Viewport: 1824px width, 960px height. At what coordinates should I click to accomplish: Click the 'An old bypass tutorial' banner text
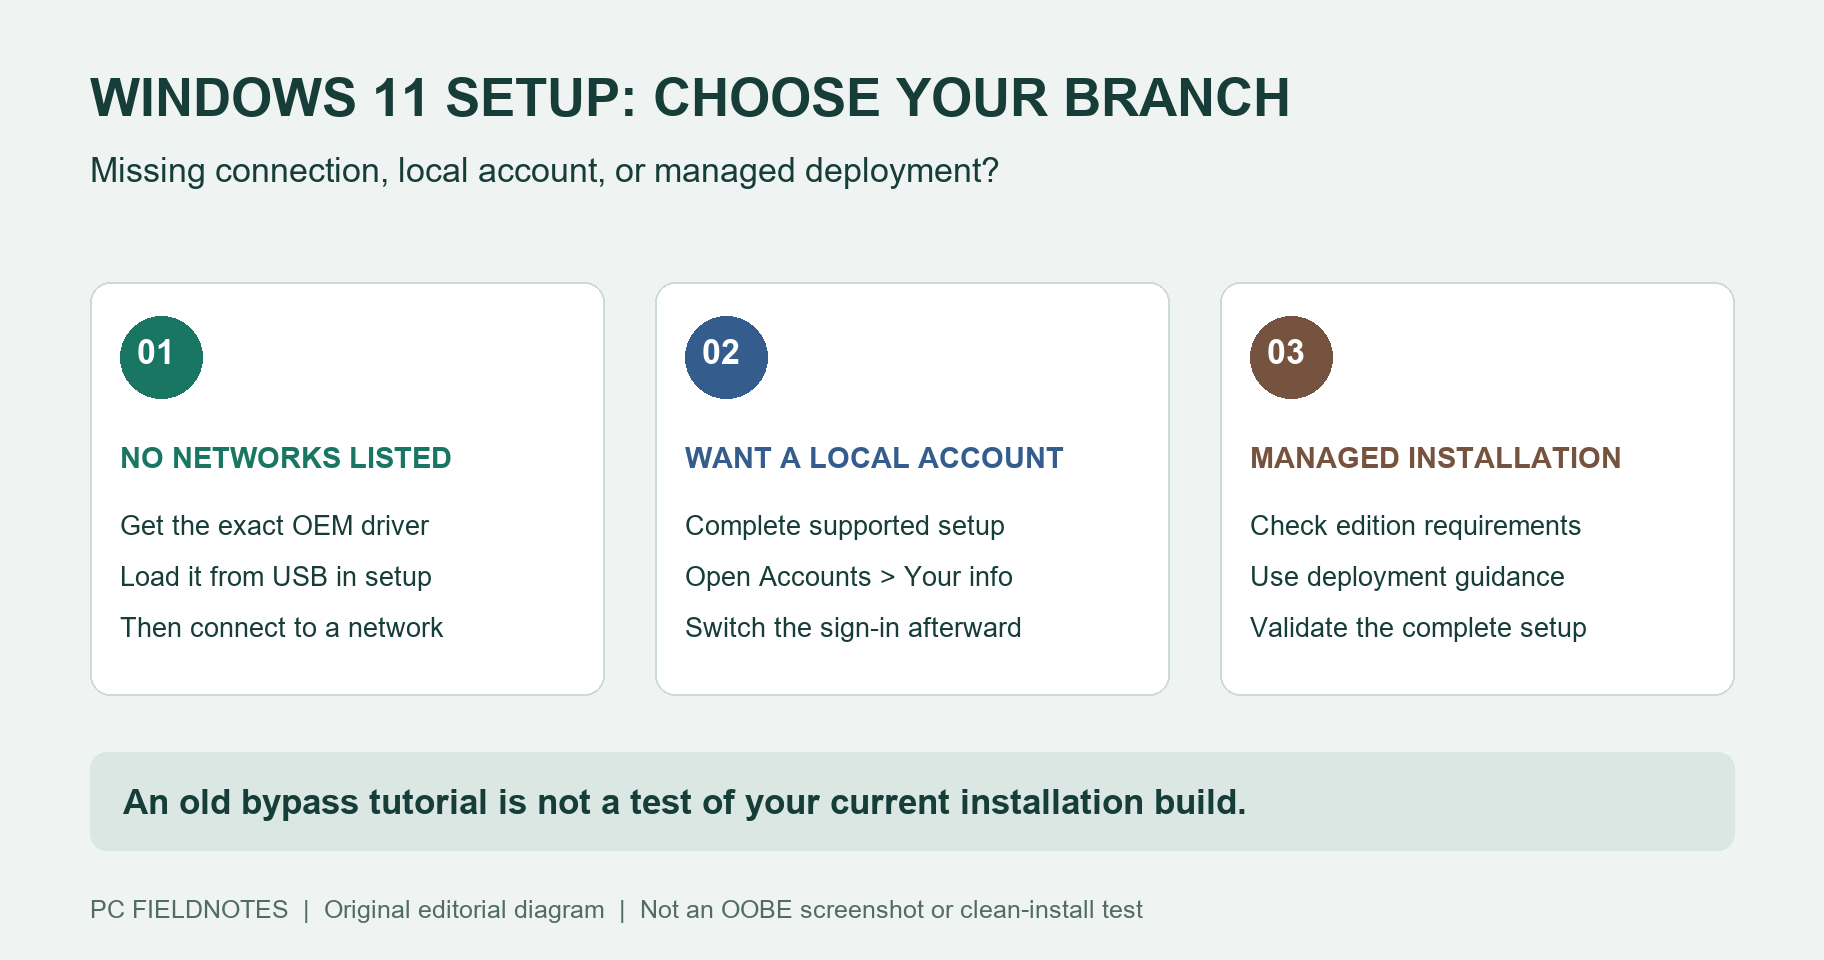coord(685,803)
